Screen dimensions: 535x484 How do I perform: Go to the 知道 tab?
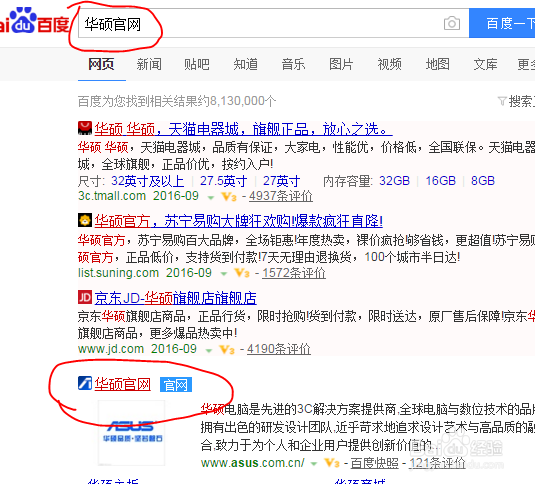245,64
